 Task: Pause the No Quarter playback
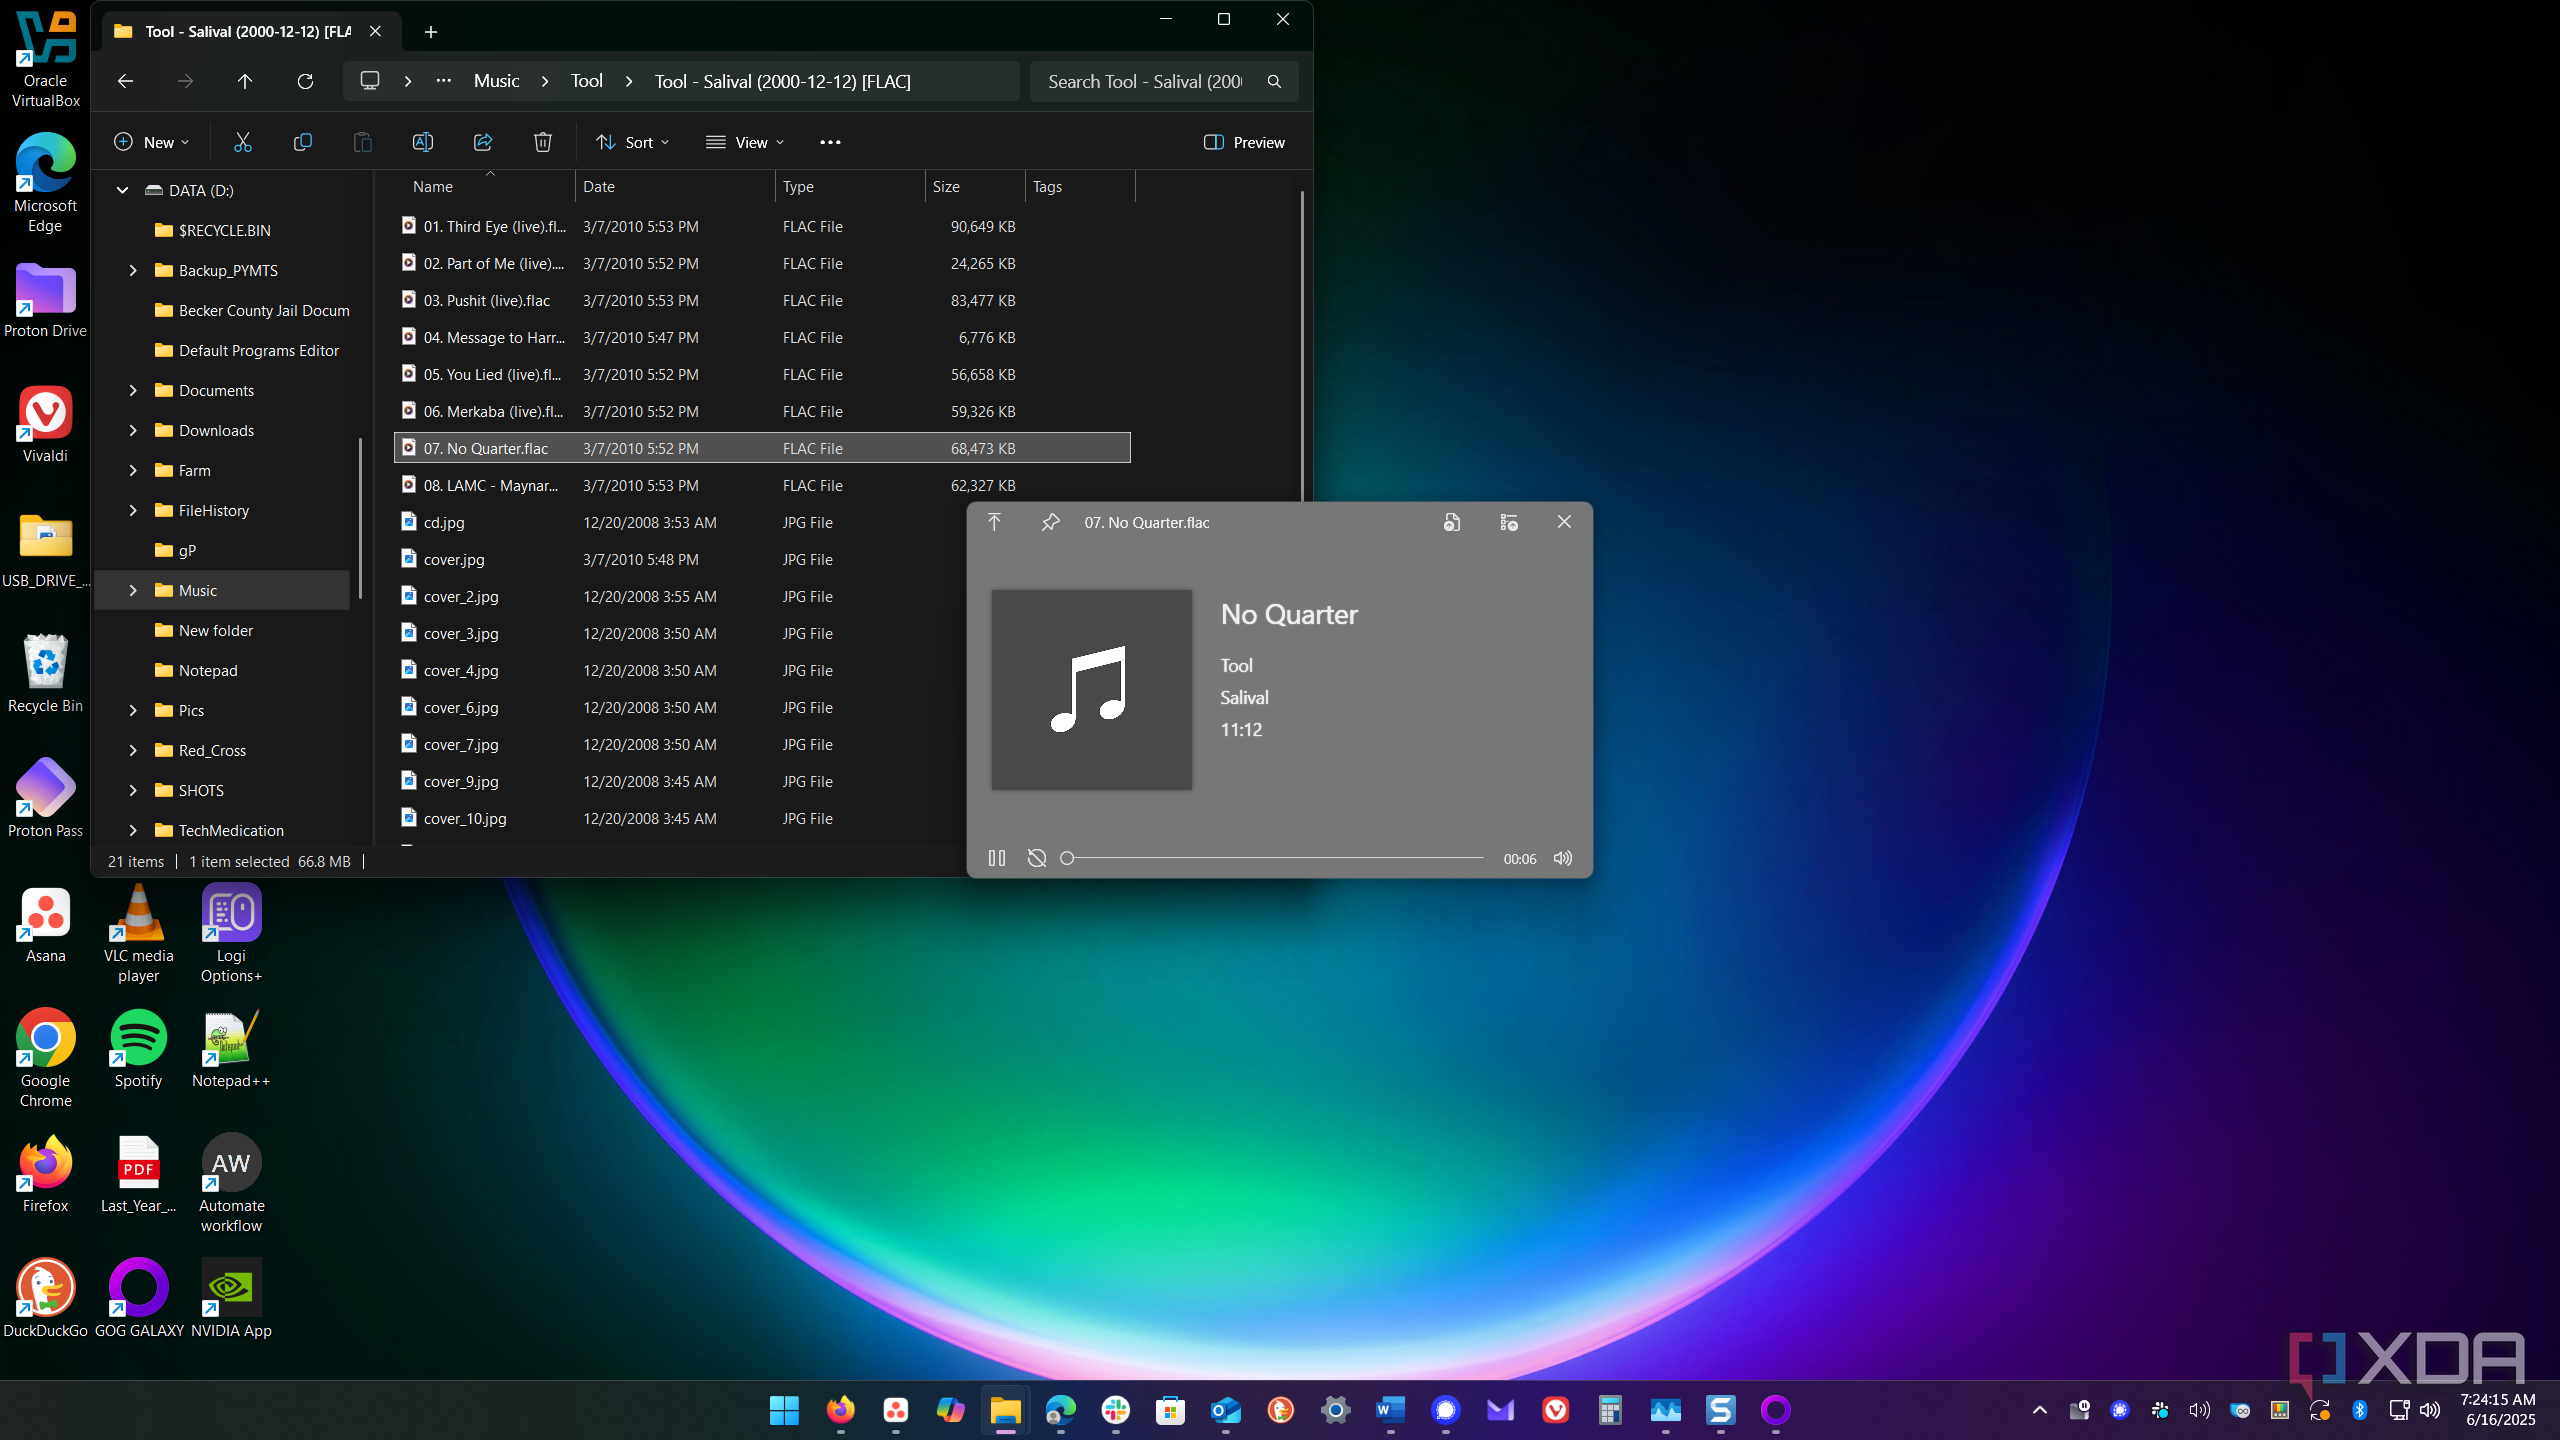(x=996, y=858)
